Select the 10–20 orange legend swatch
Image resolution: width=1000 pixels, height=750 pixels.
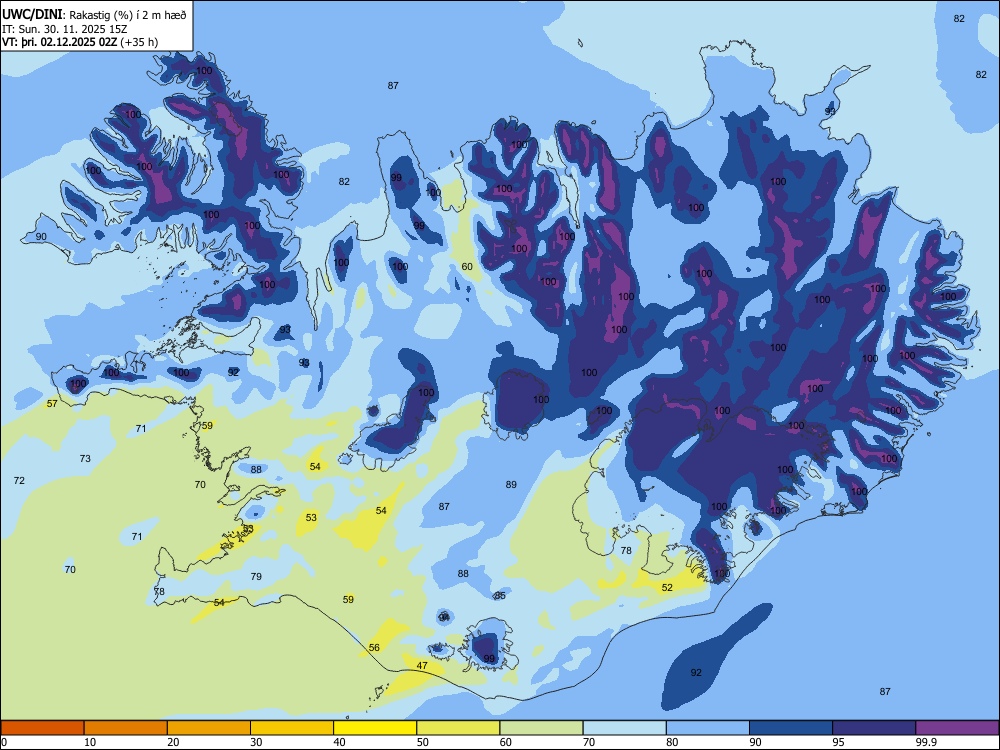tap(126, 728)
